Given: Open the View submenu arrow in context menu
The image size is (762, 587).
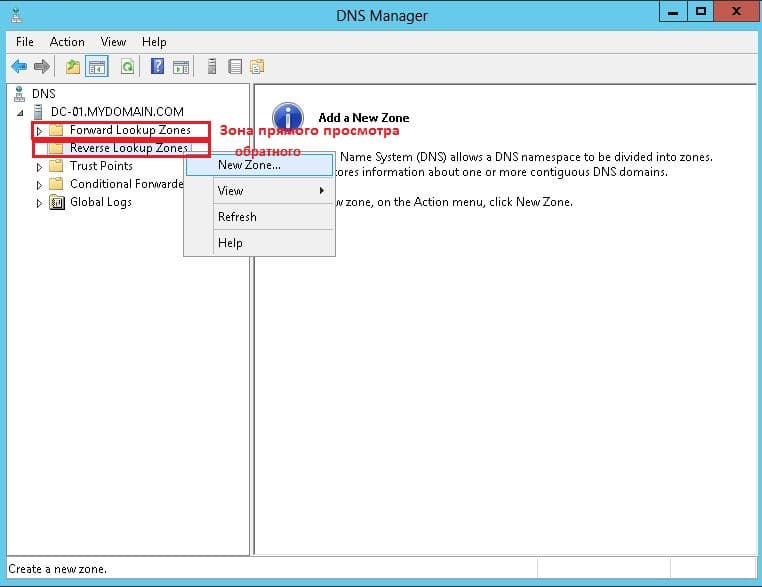Looking at the screenshot, I should coord(322,190).
